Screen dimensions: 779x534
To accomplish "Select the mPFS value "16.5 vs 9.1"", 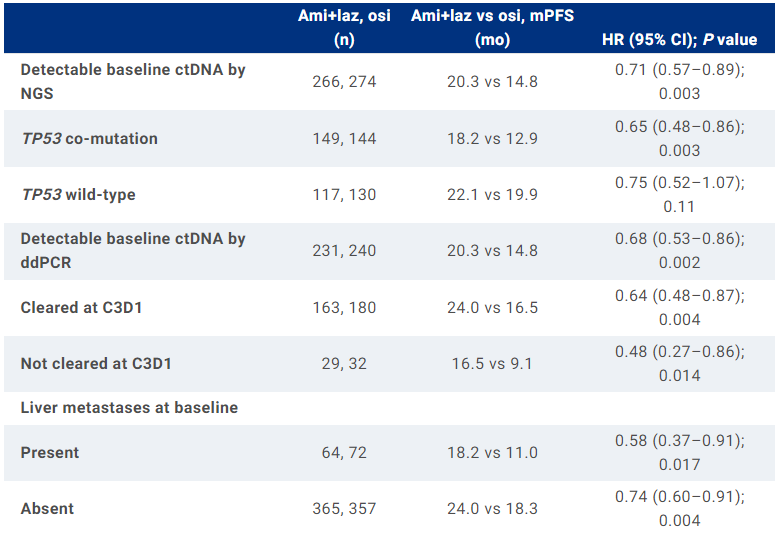I will tap(492, 364).
